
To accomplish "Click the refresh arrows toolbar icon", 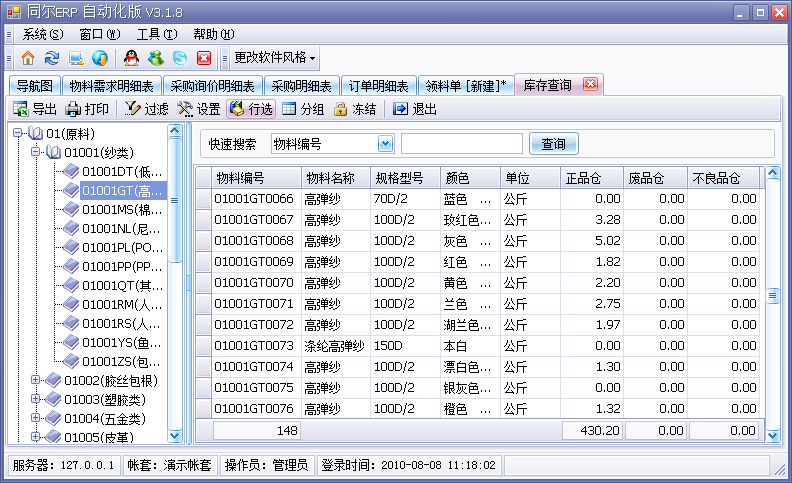I will click(52, 58).
